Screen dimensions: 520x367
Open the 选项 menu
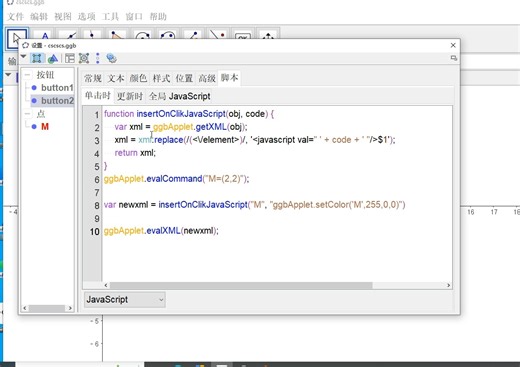[x=87, y=16]
